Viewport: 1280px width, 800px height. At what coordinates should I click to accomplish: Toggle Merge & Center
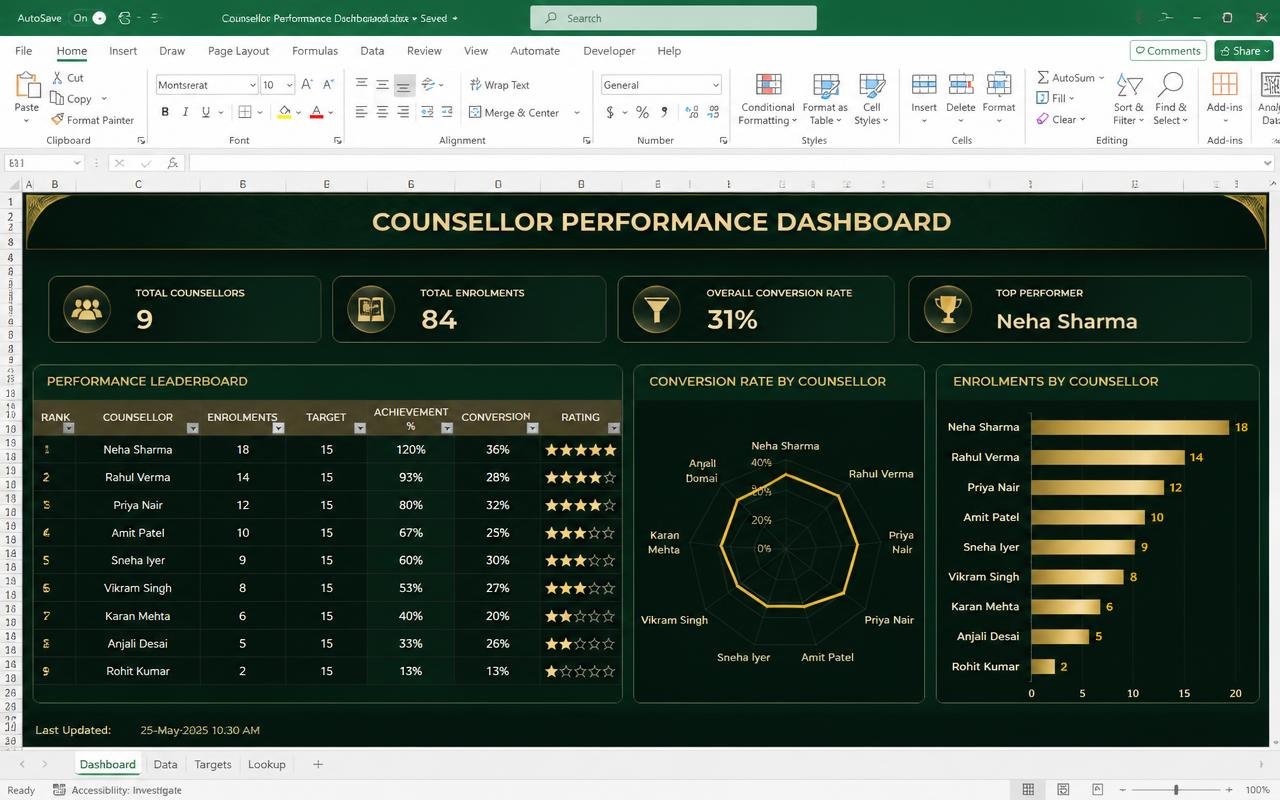click(514, 113)
